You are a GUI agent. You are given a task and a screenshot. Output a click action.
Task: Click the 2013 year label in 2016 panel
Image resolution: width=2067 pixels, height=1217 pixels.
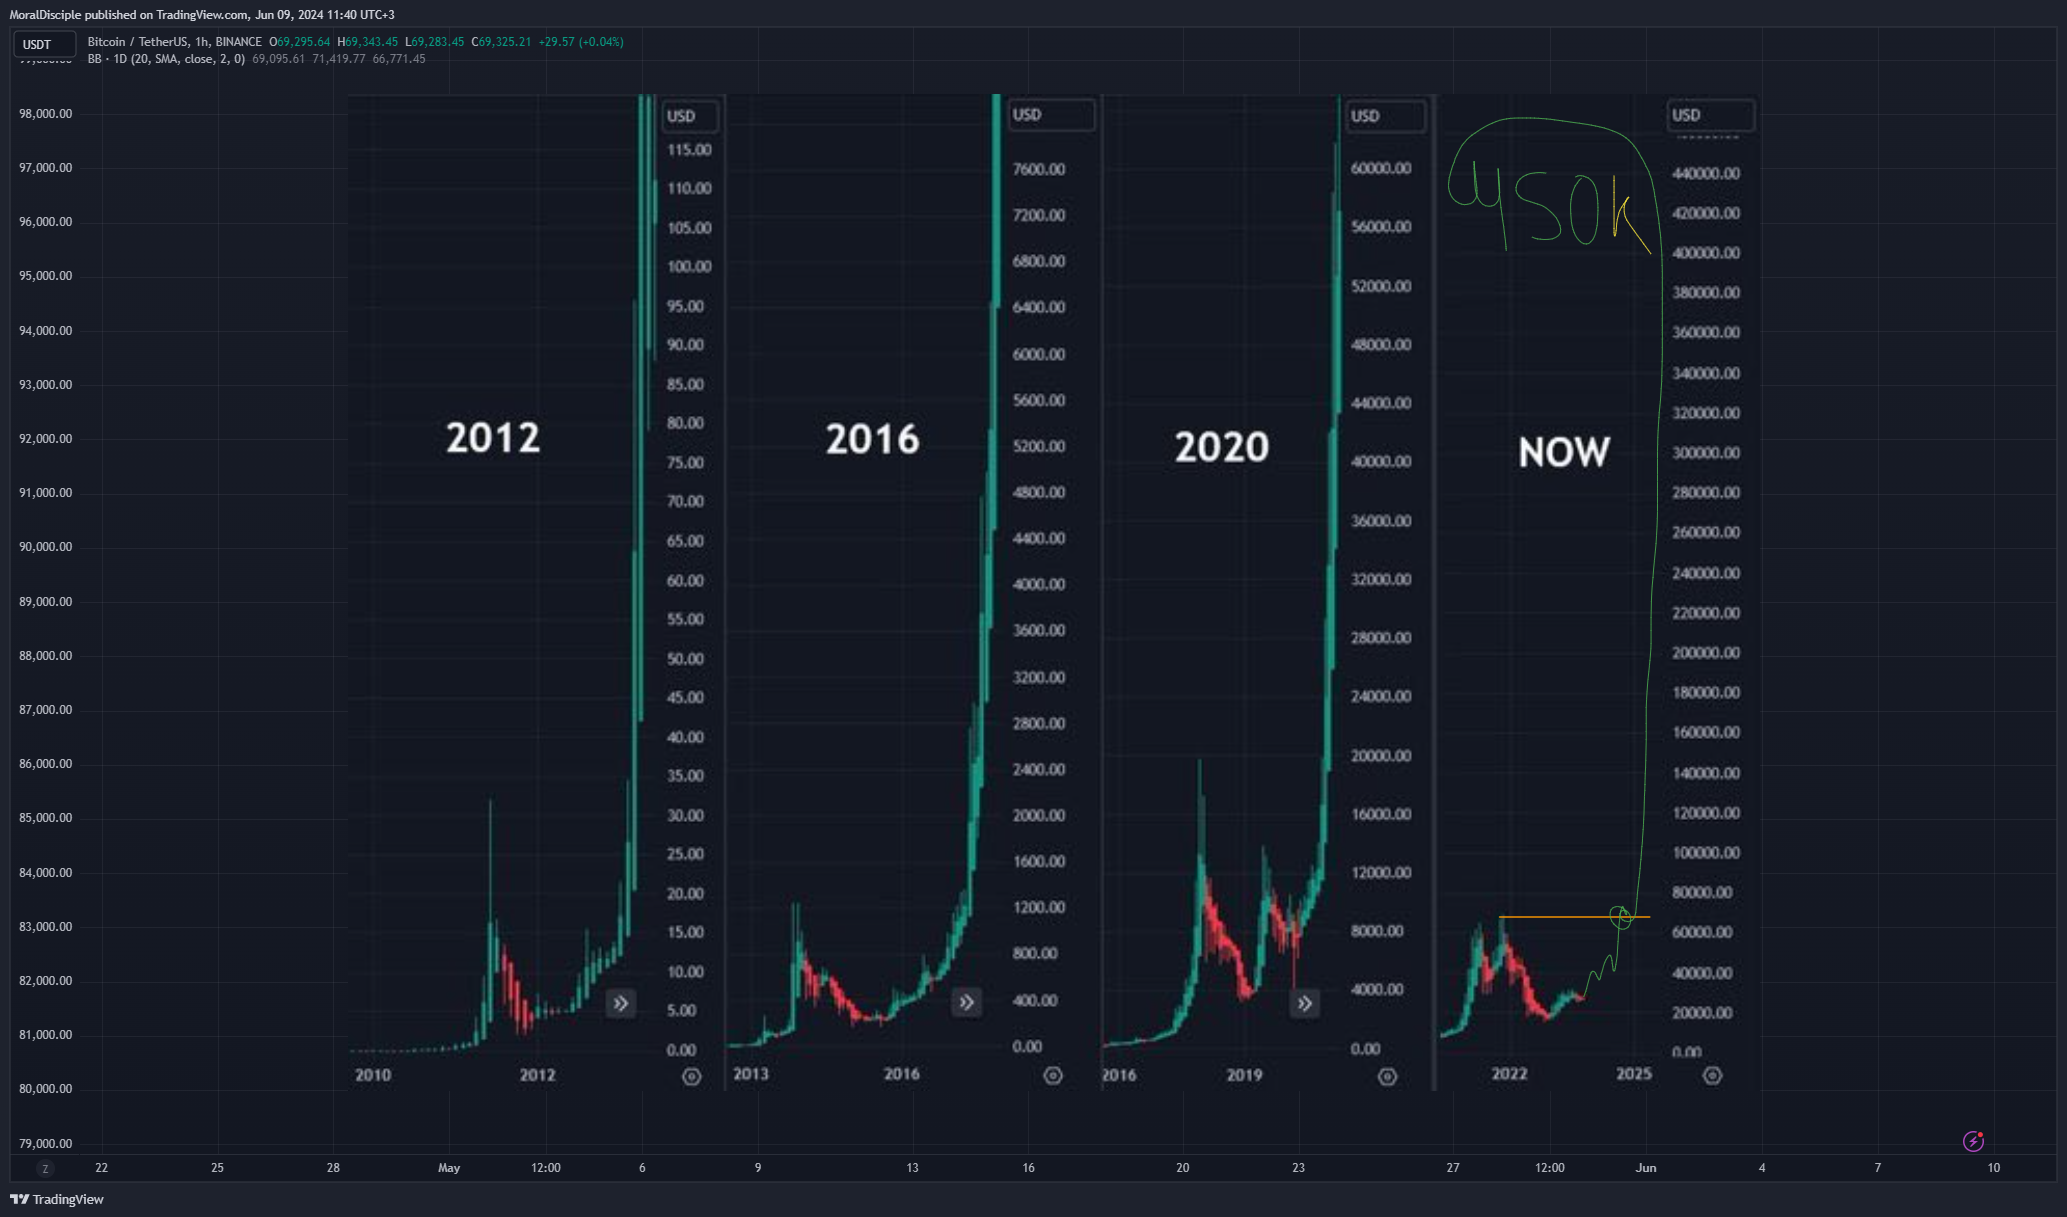tap(751, 1074)
